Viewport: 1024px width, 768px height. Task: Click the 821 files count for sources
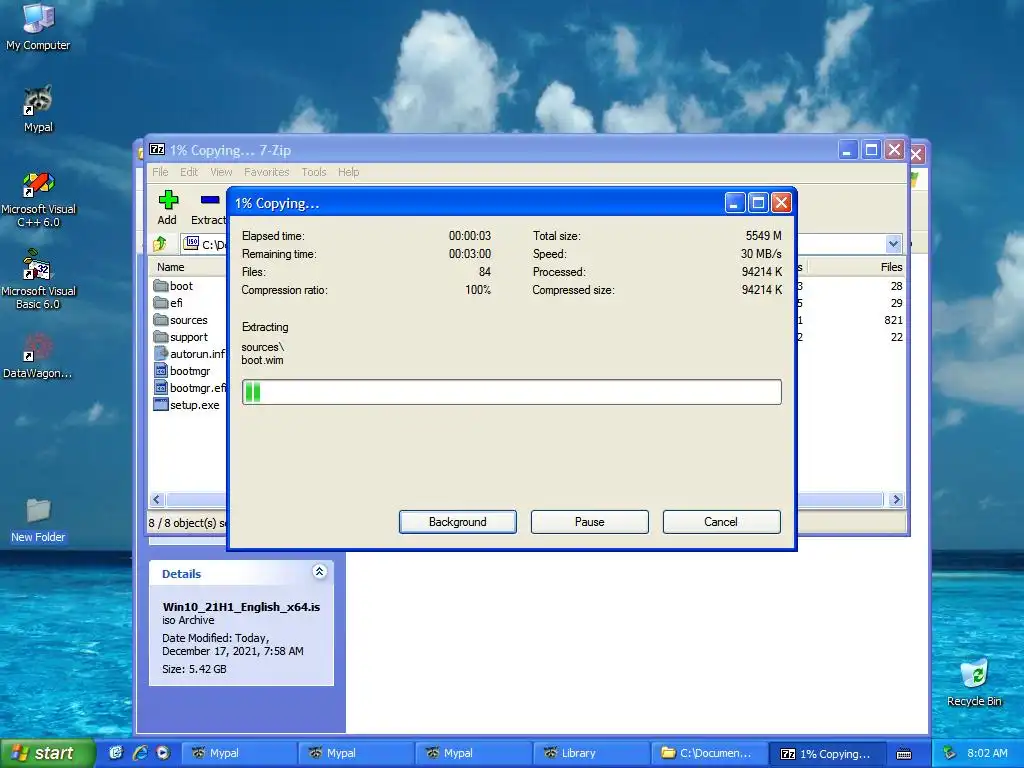point(893,320)
